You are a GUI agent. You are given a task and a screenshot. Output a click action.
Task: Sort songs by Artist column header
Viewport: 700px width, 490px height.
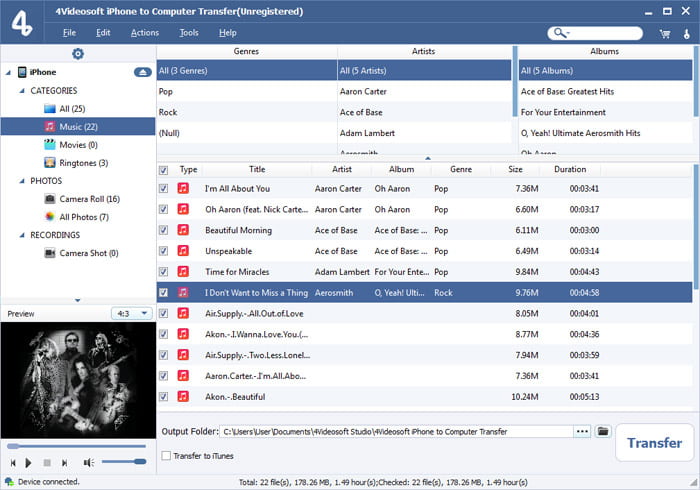click(x=342, y=169)
